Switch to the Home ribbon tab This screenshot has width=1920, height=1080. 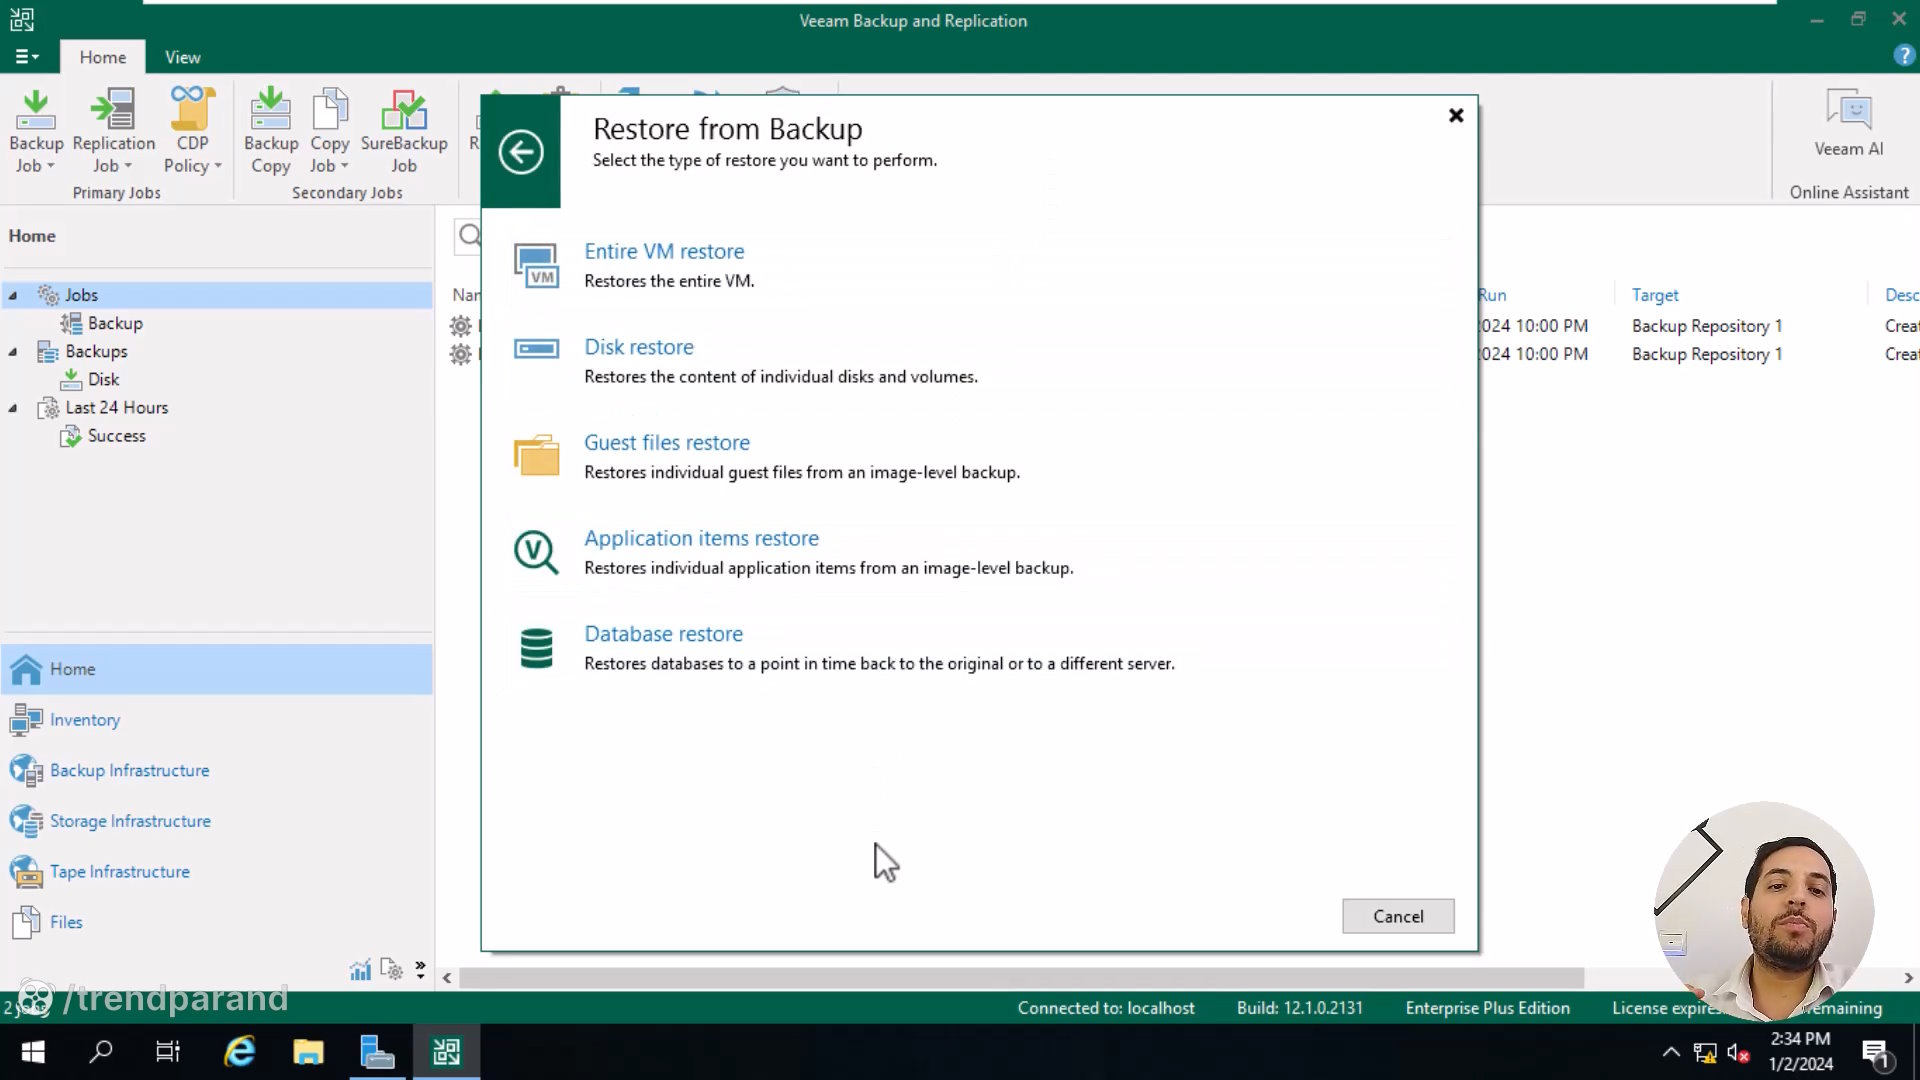103,57
